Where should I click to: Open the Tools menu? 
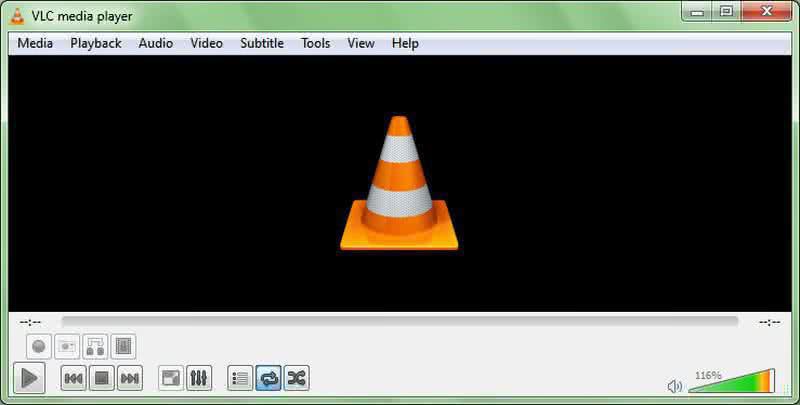pyautogui.click(x=315, y=43)
